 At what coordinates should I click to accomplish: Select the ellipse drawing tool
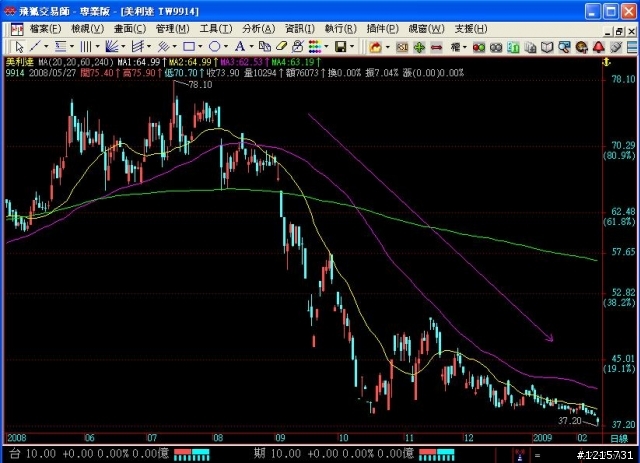click(214, 47)
